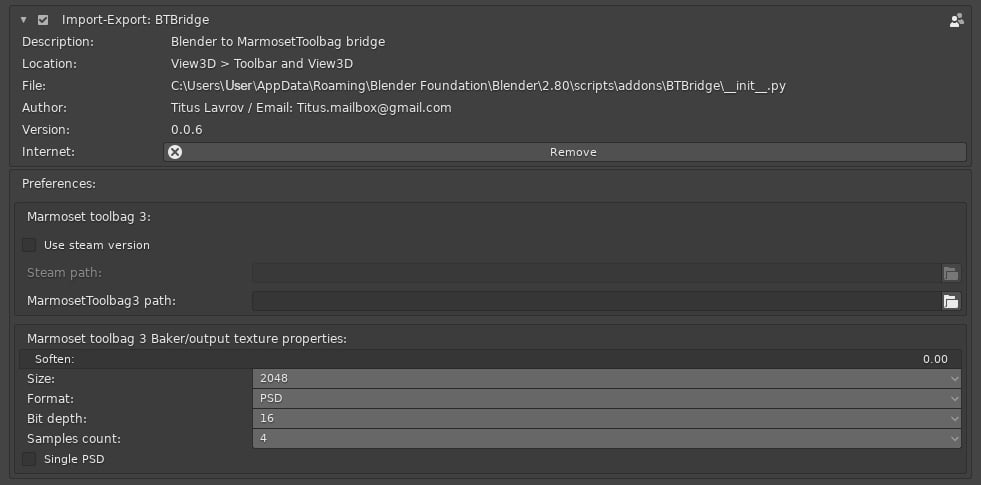Image resolution: width=981 pixels, height=485 pixels.
Task: Collapse the BTBridge addon details triangle
Action: coord(23,20)
